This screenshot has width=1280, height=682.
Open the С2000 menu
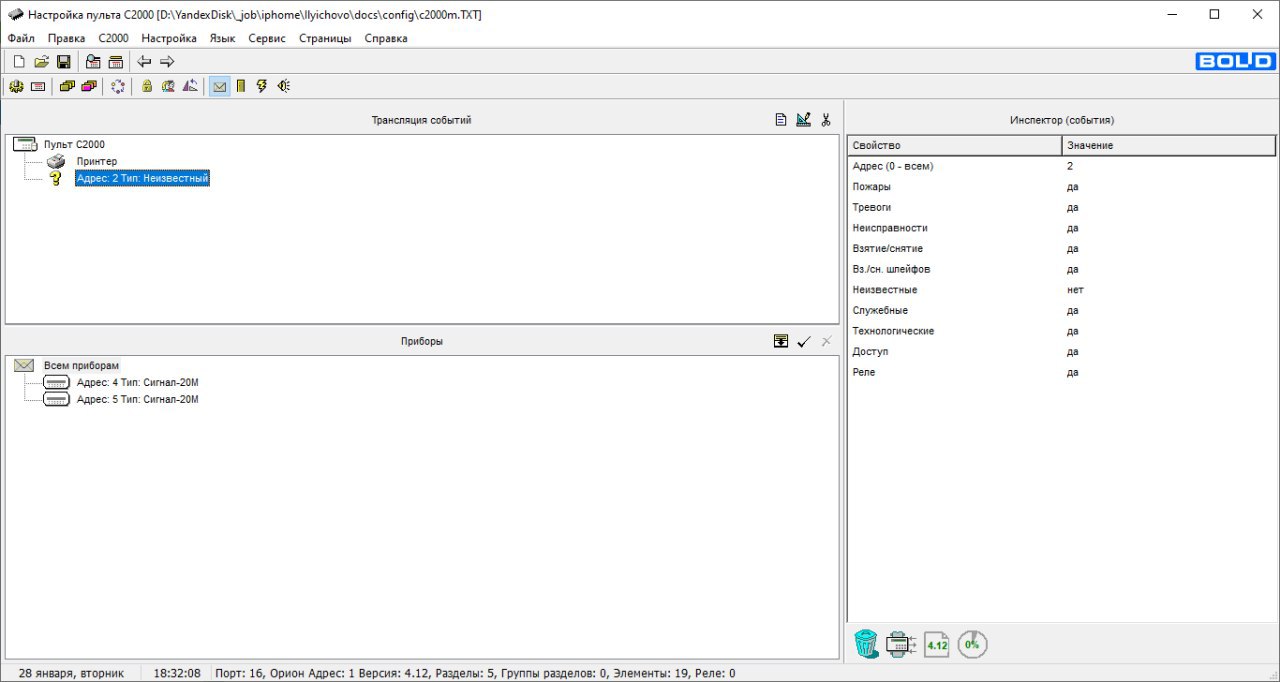(114, 38)
